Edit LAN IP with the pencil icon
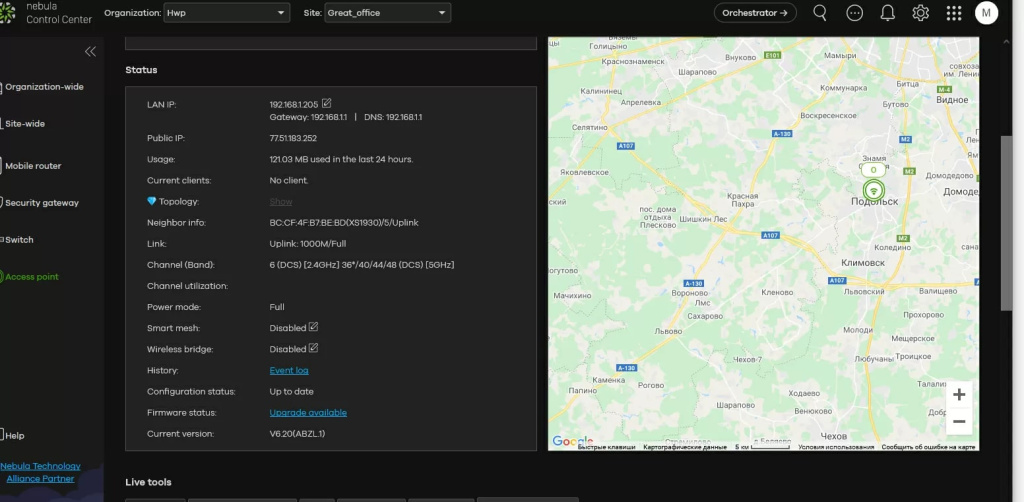This screenshot has width=1024, height=502. [x=327, y=103]
